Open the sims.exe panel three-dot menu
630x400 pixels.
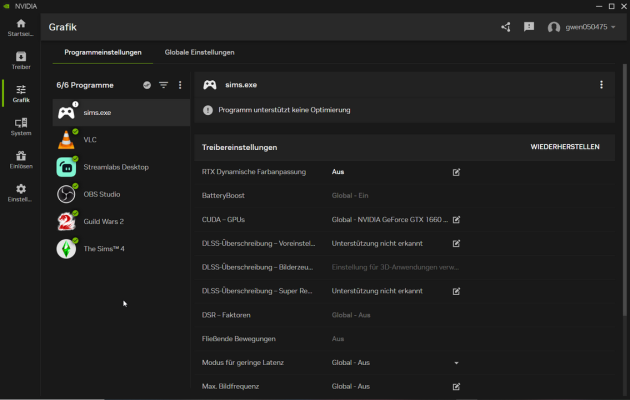601,85
